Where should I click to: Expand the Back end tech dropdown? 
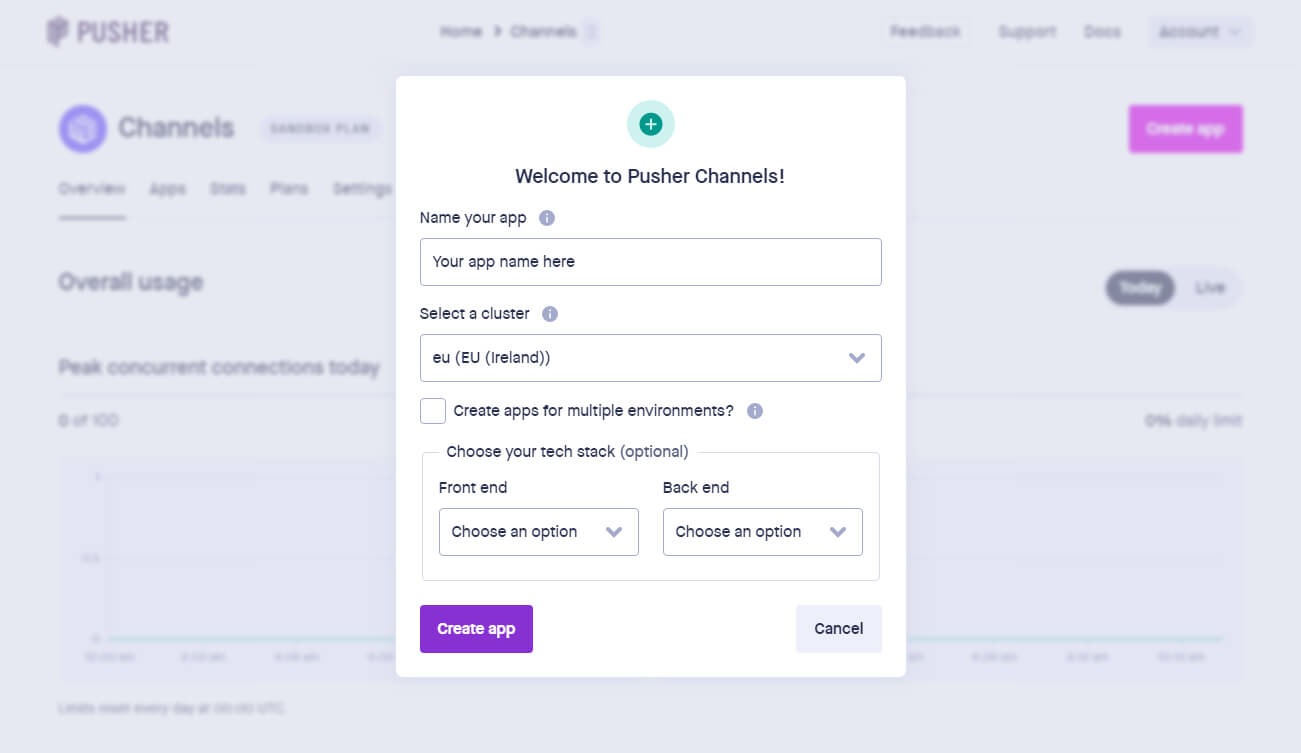pyautogui.click(x=762, y=532)
